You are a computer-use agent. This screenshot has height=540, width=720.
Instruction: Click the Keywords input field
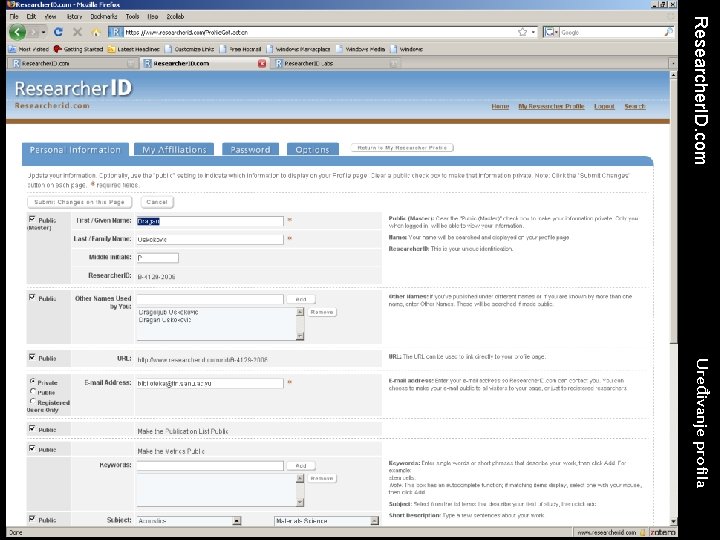pos(210,466)
